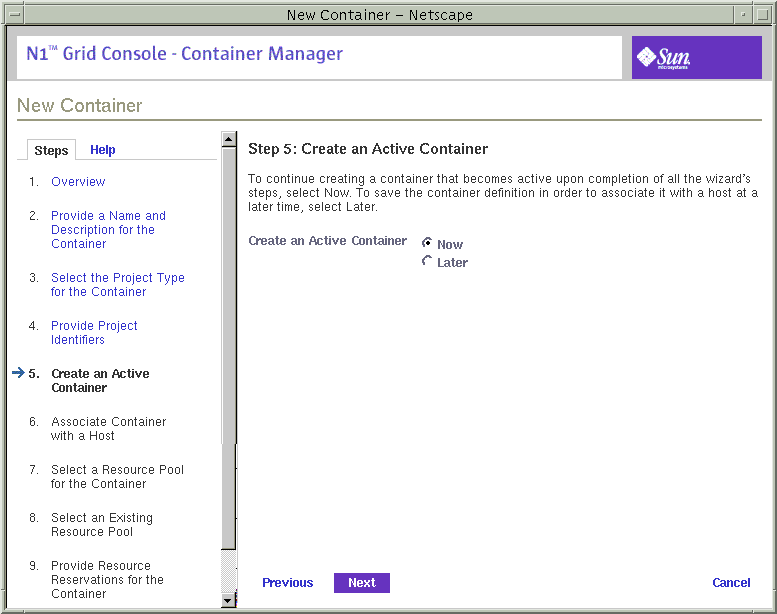Click the steps pane scroll up arrow

(228, 139)
